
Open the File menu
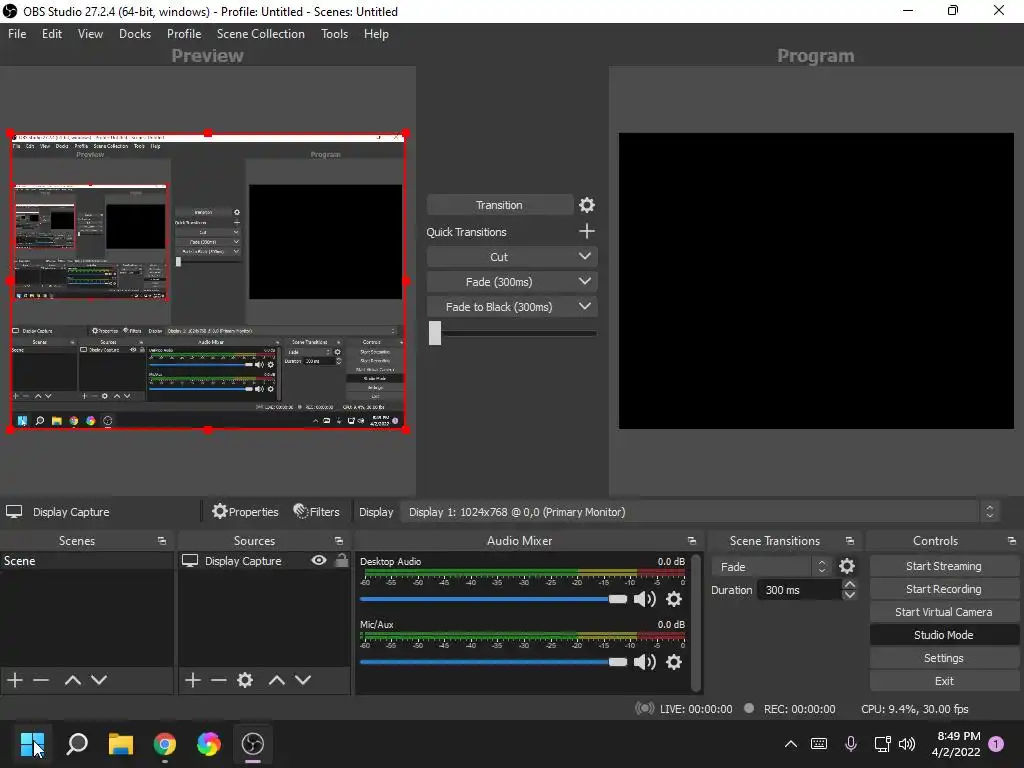[x=17, y=34]
